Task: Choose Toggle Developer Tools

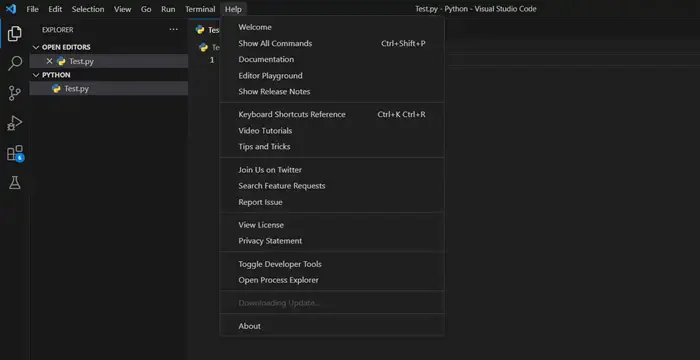Action: (x=332, y=264)
